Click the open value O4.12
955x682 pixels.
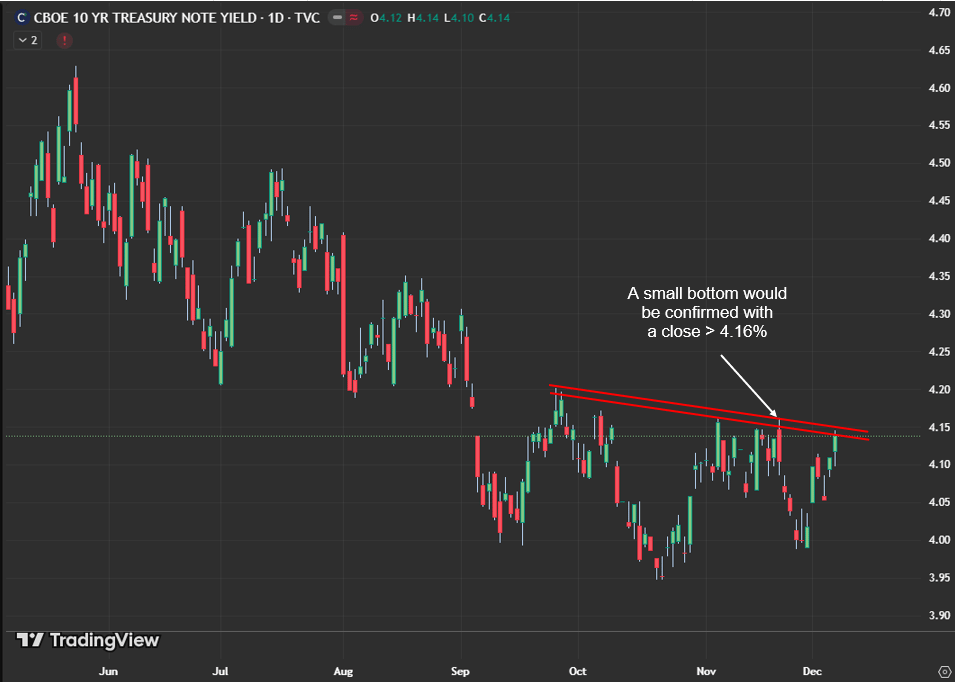tap(386, 18)
